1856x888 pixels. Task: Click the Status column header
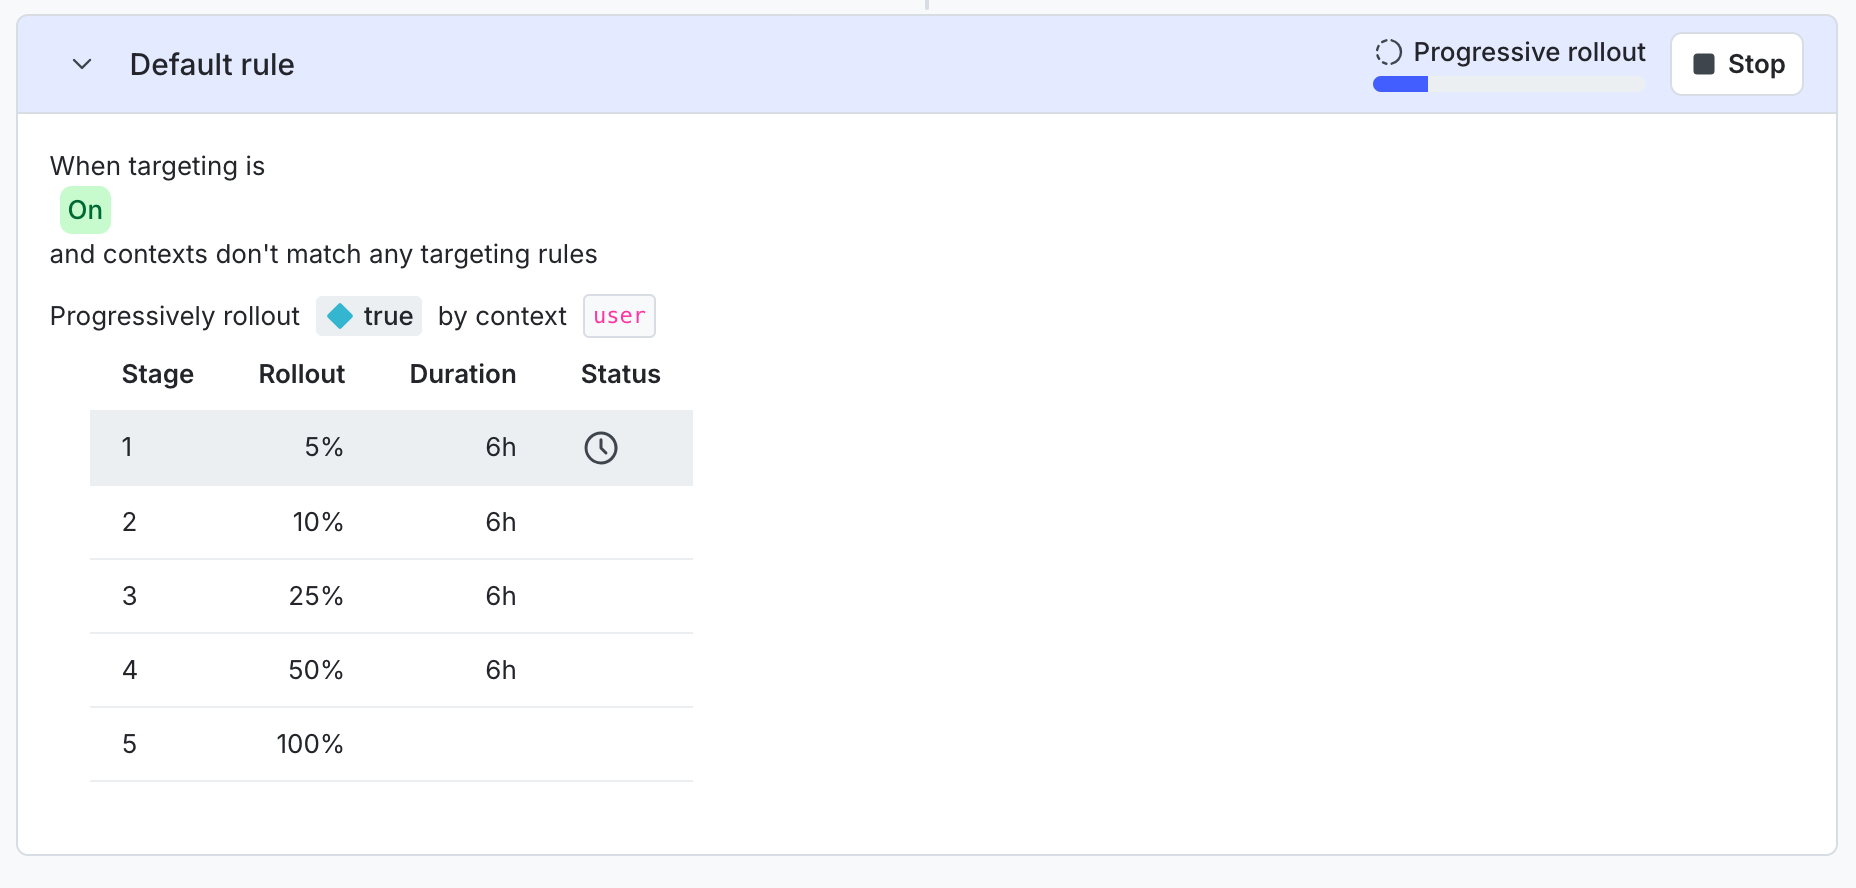point(620,374)
